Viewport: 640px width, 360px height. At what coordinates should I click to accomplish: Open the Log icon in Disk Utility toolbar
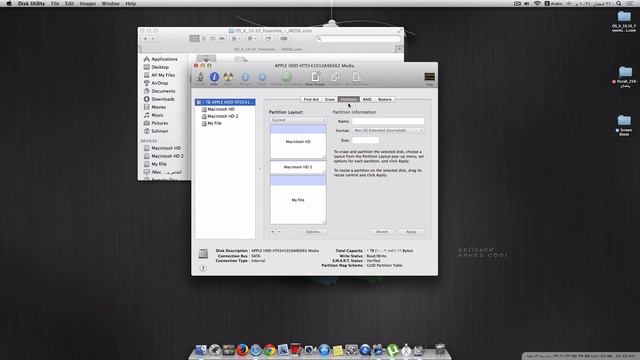click(x=429, y=77)
